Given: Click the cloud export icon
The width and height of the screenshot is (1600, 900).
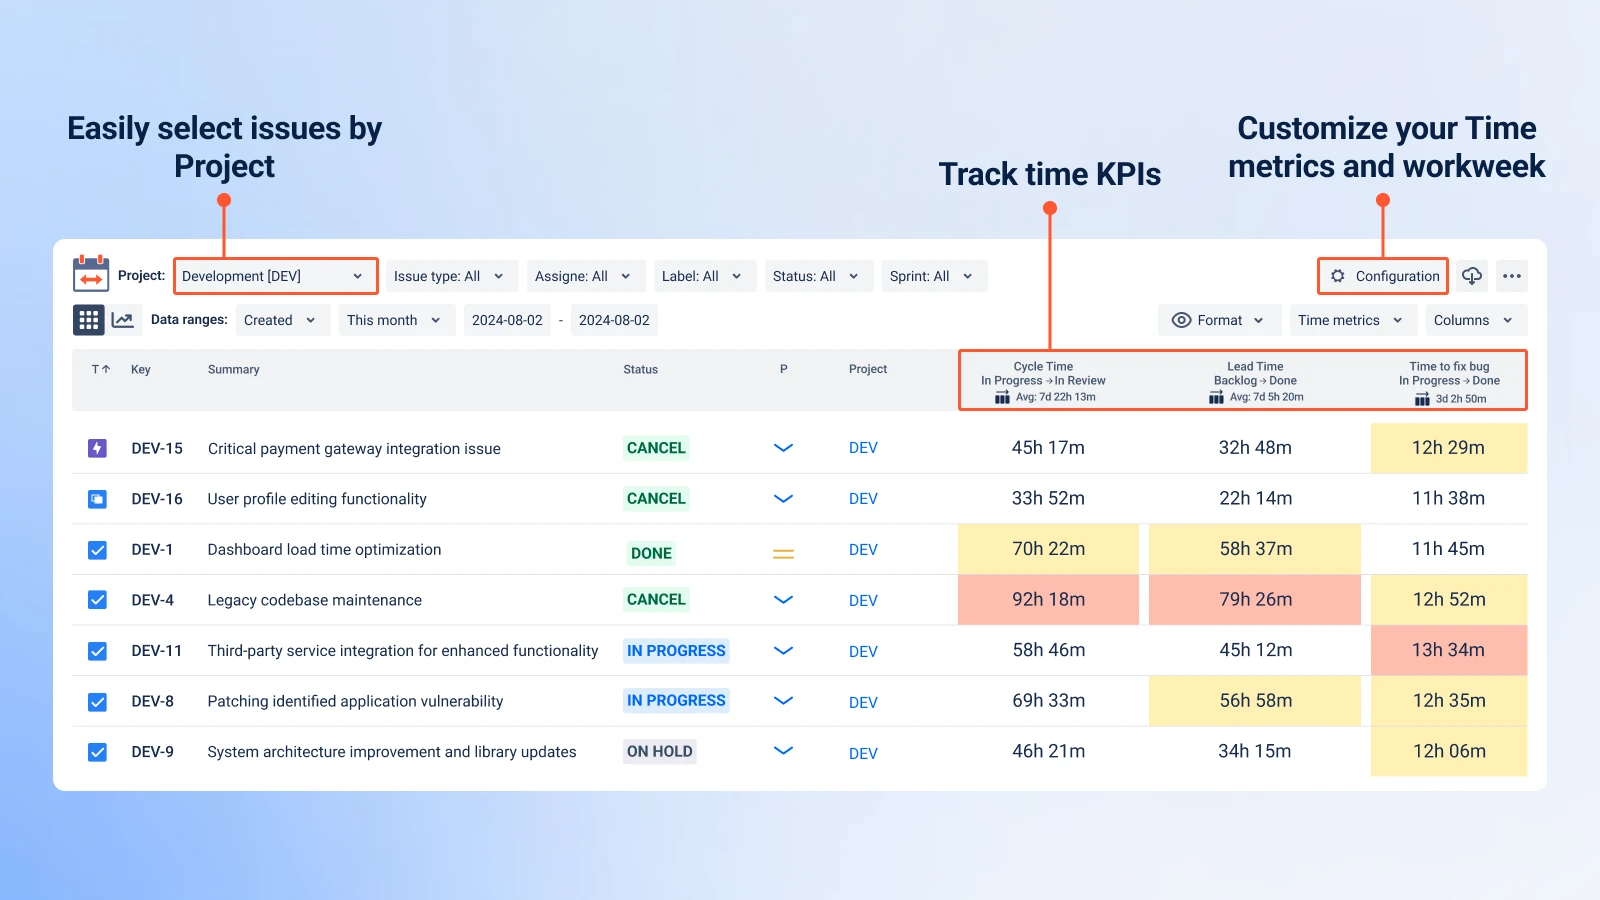Looking at the screenshot, I should coord(1472,276).
